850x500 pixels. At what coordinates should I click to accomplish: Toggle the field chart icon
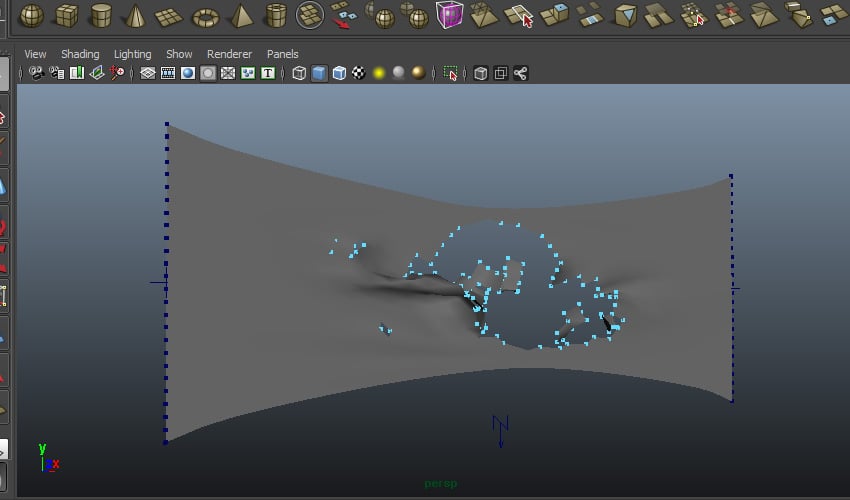(x=228, y=73)
